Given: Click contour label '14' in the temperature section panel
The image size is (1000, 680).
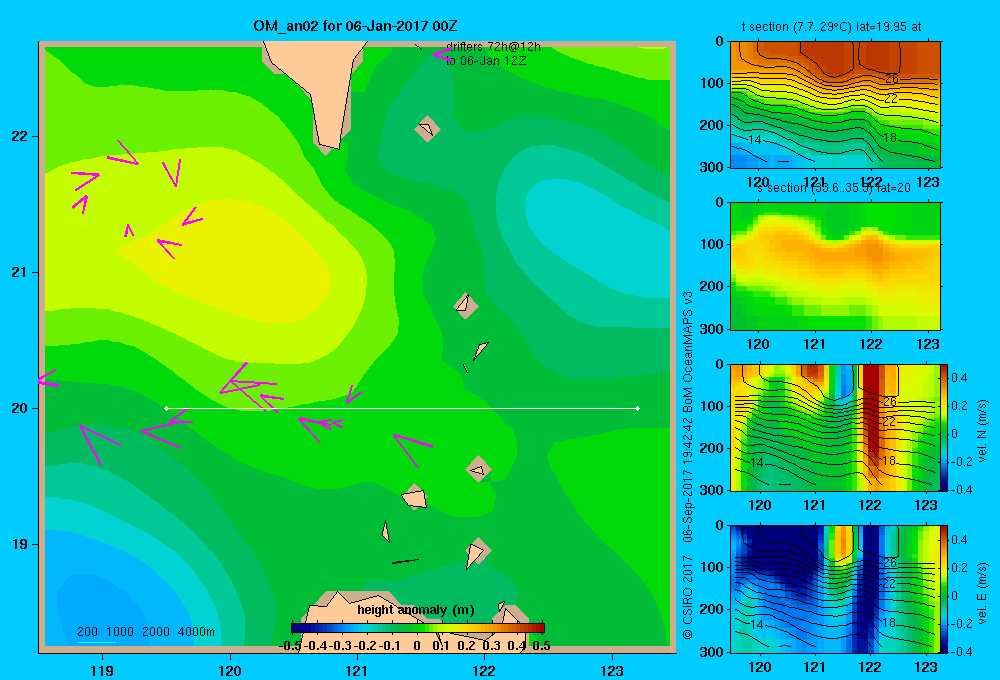Looking at the screenshot, I should [x=754, y=140].
